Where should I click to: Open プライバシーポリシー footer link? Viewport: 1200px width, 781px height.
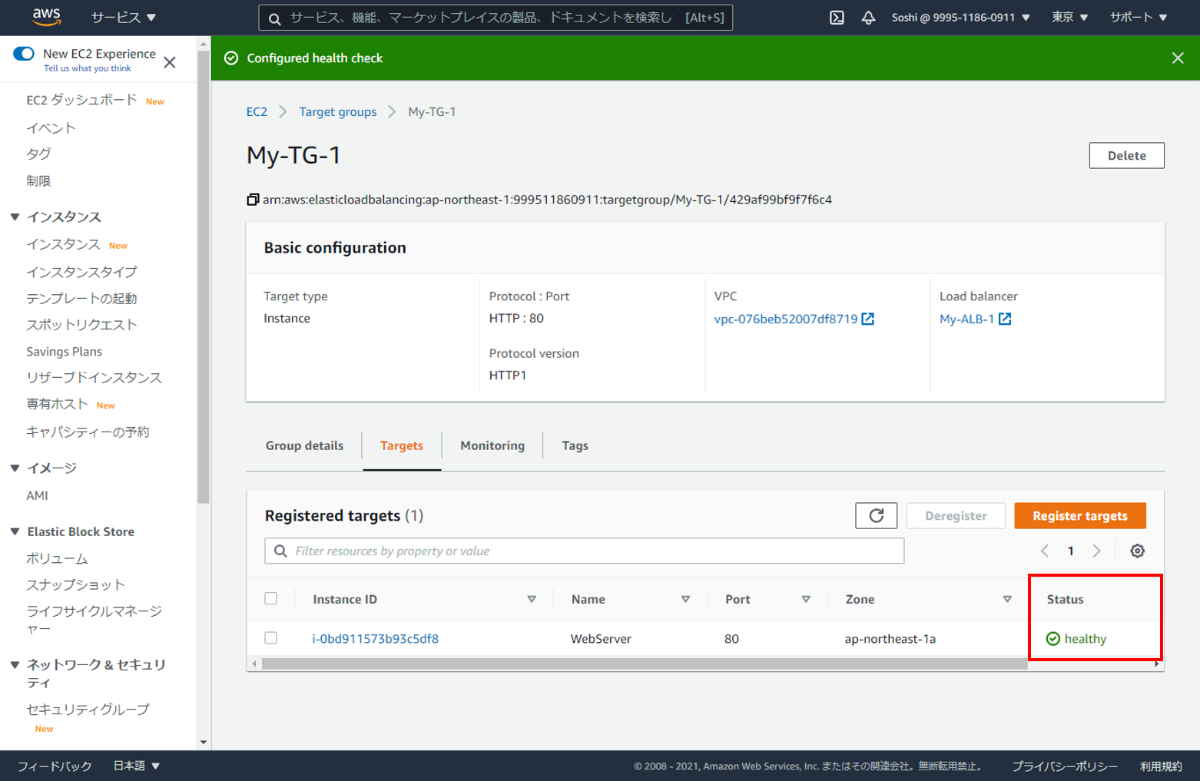coord(1064,766)
